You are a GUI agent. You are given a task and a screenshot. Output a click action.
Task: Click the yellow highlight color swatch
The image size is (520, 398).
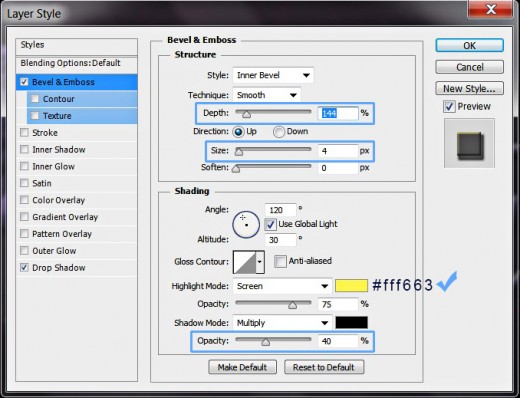pos(351,286)
